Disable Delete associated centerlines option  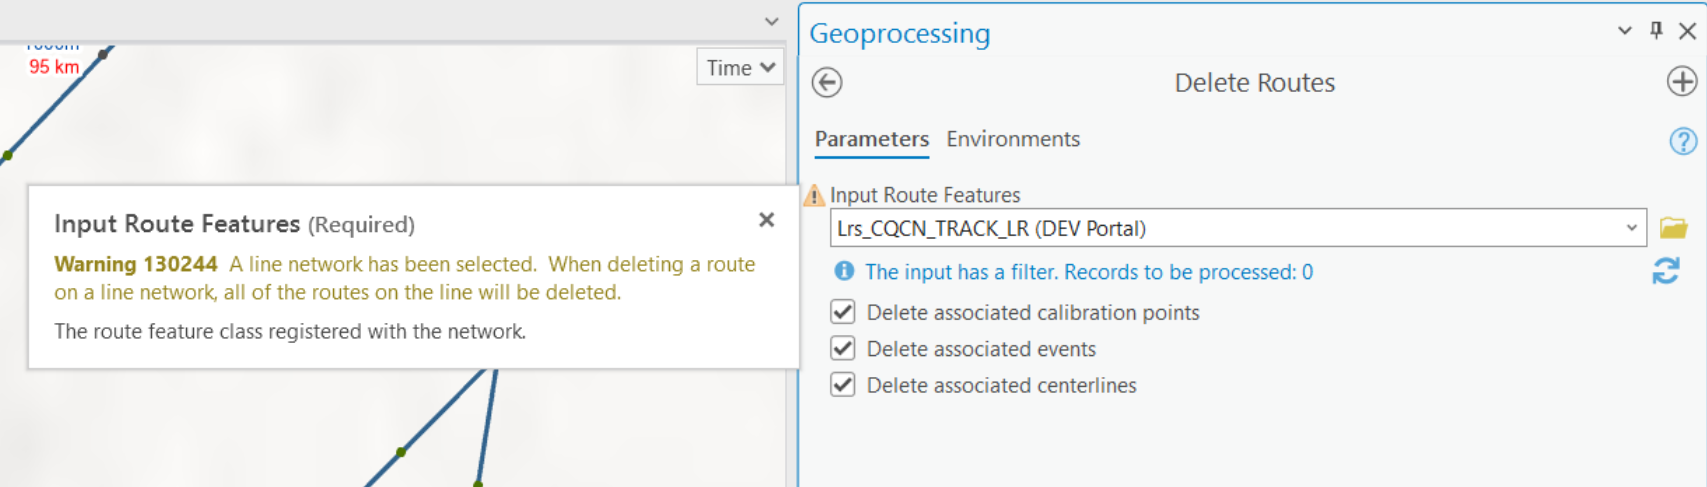(x=843, y=385)
